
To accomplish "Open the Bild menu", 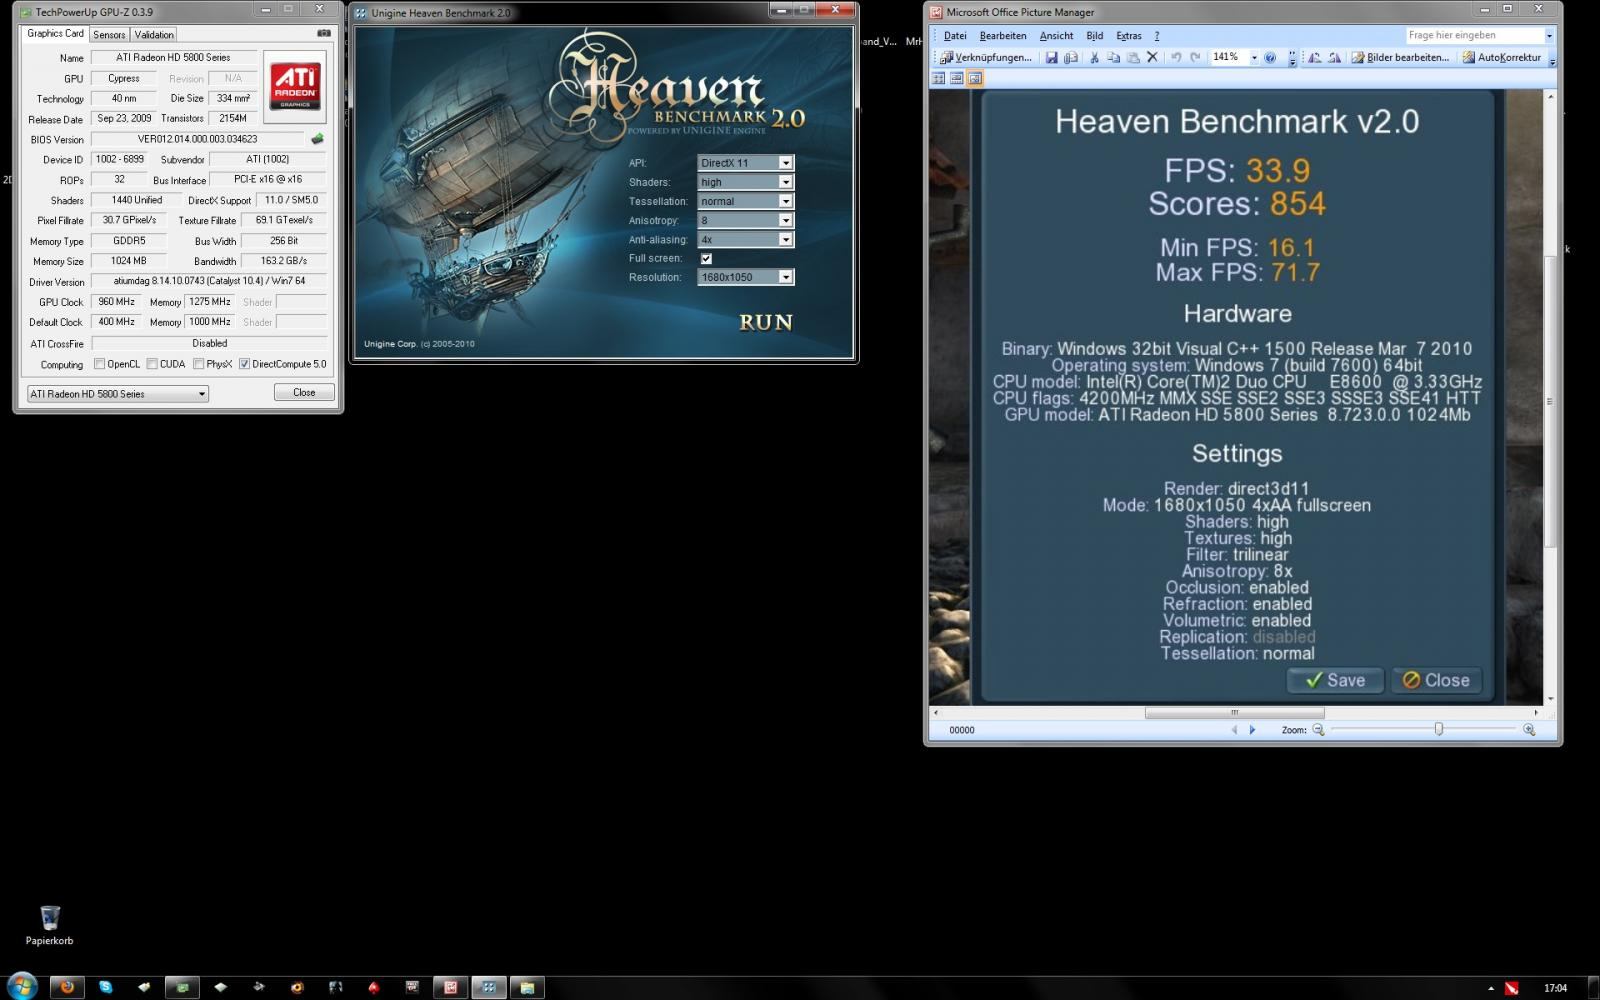I will click(1094, 36).
